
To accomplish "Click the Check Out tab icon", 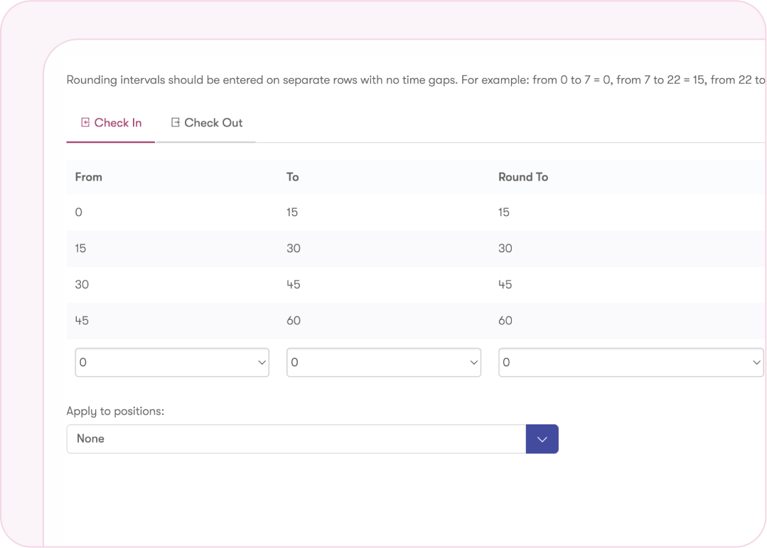I will 175,122.
